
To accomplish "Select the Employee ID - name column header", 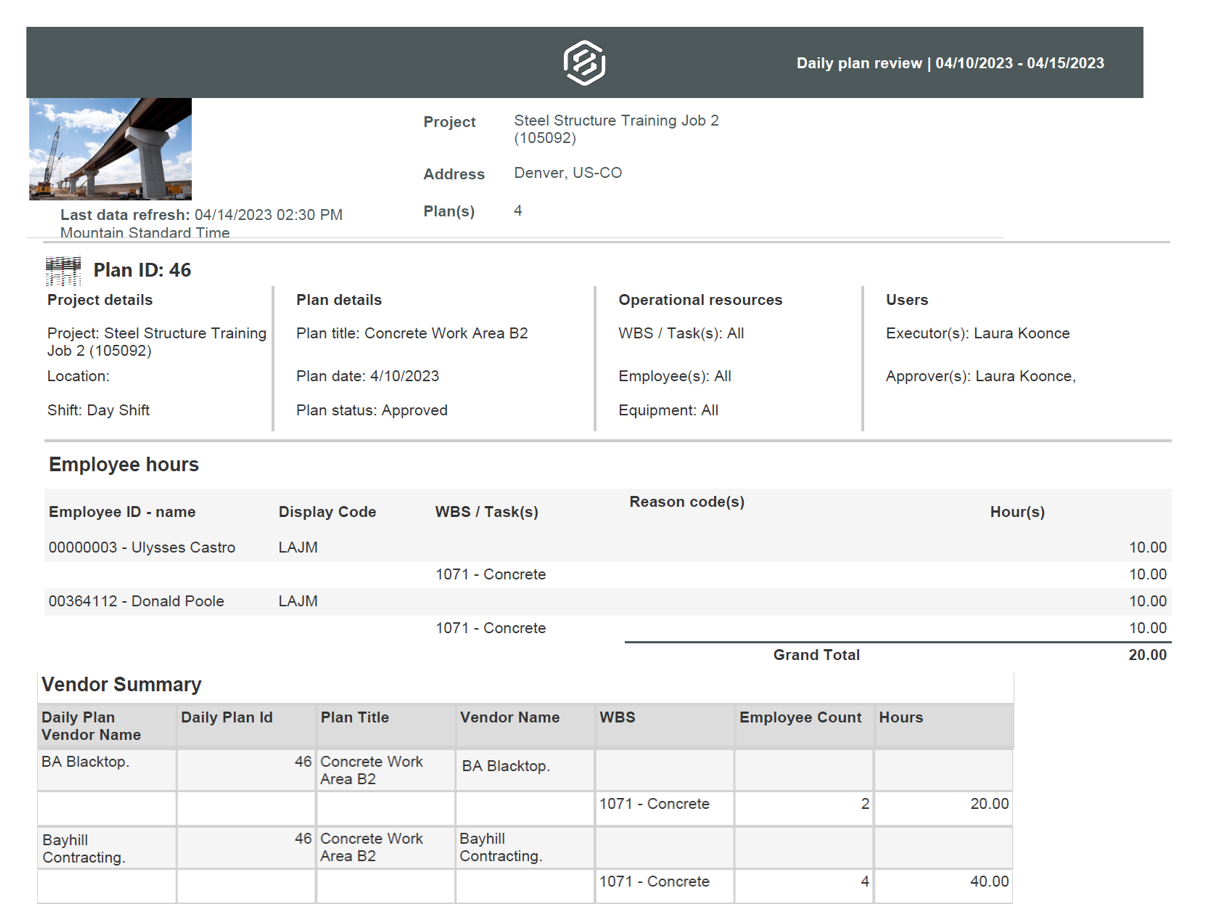I will [122, 512].
